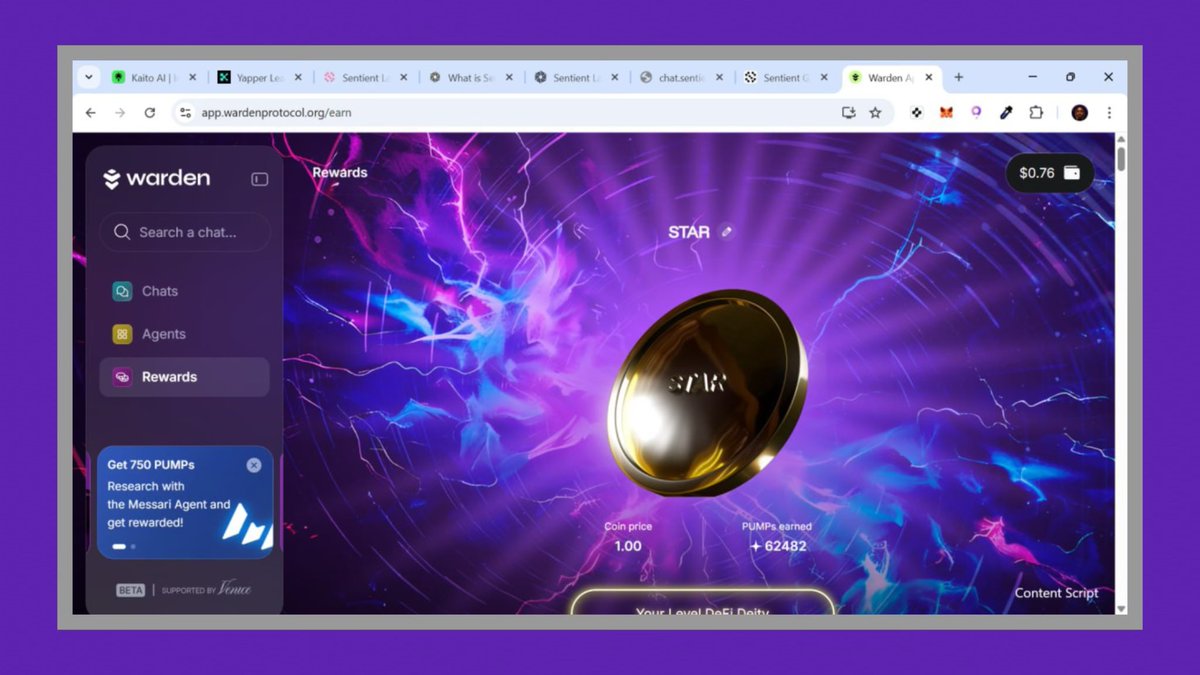Open the $0.76 wallet balance button
The height and width of the screenshot is (675, 1200).
1049,173
